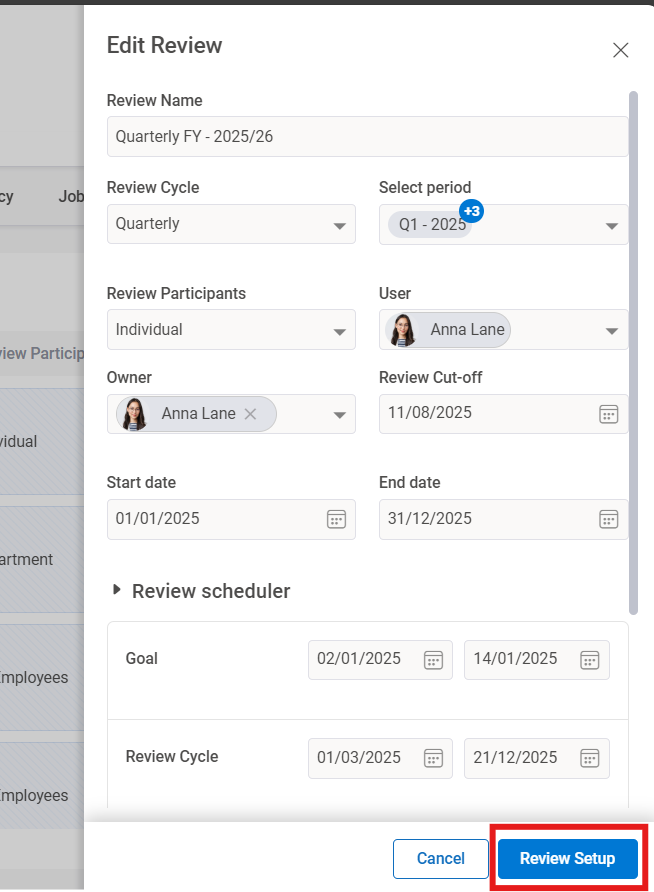This screenshot has height=892, width=654.
Task: Open the Review Cycle dropdown
Action: coord(339,225)
